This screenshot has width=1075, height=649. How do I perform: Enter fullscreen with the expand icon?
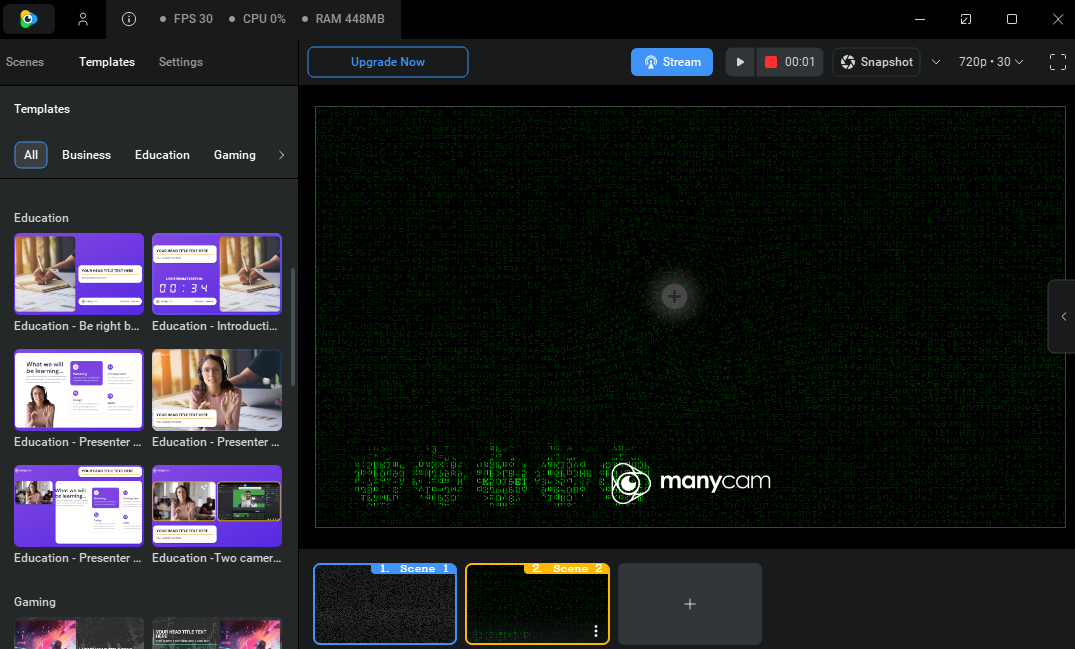1058,61
